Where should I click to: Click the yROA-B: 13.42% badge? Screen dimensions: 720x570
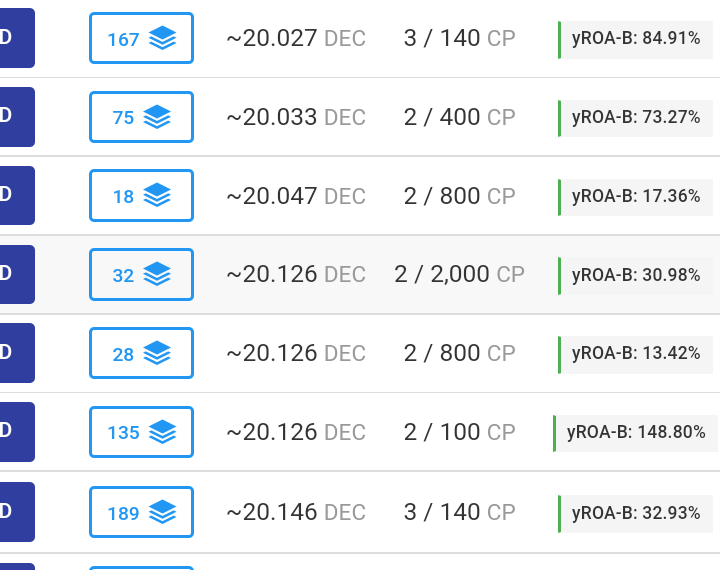pos(636,355)
